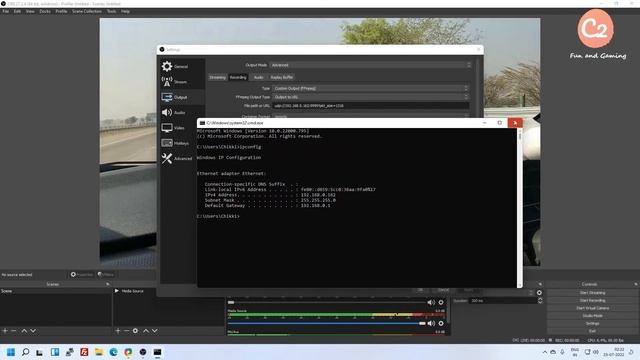Open the Docks menu

click(45, 11)
